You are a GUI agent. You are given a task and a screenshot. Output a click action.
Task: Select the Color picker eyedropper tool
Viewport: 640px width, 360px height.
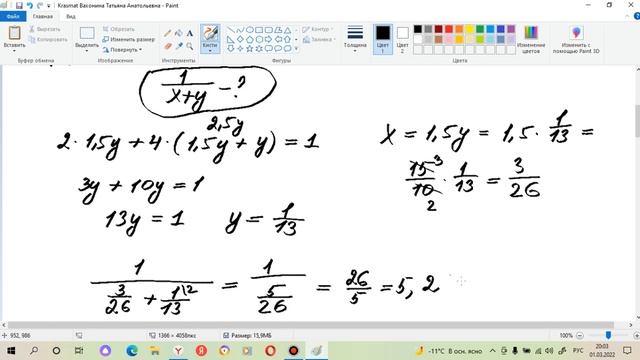(178, 46)
